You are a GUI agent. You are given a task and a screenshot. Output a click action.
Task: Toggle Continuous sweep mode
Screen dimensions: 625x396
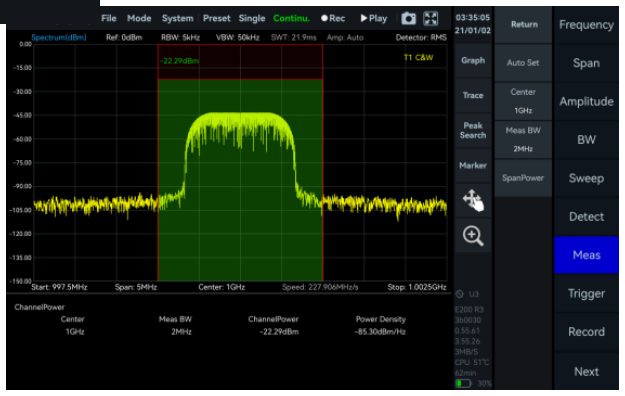coord(291,18)
